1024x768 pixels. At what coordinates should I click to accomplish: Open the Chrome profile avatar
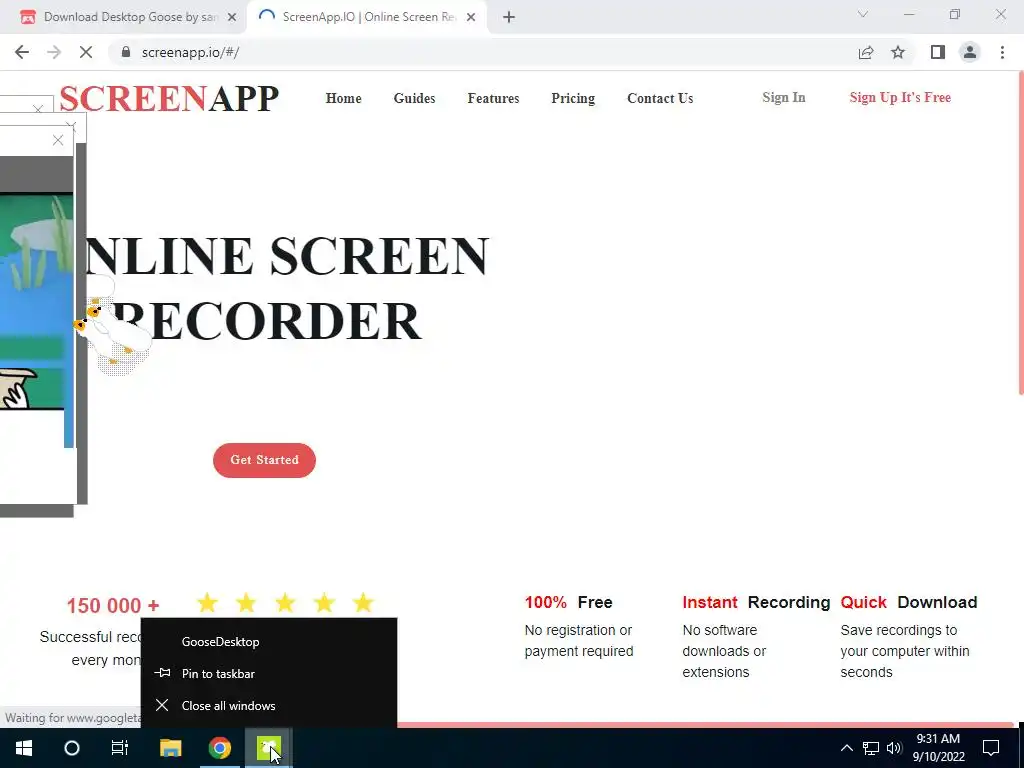coord(970,52)
